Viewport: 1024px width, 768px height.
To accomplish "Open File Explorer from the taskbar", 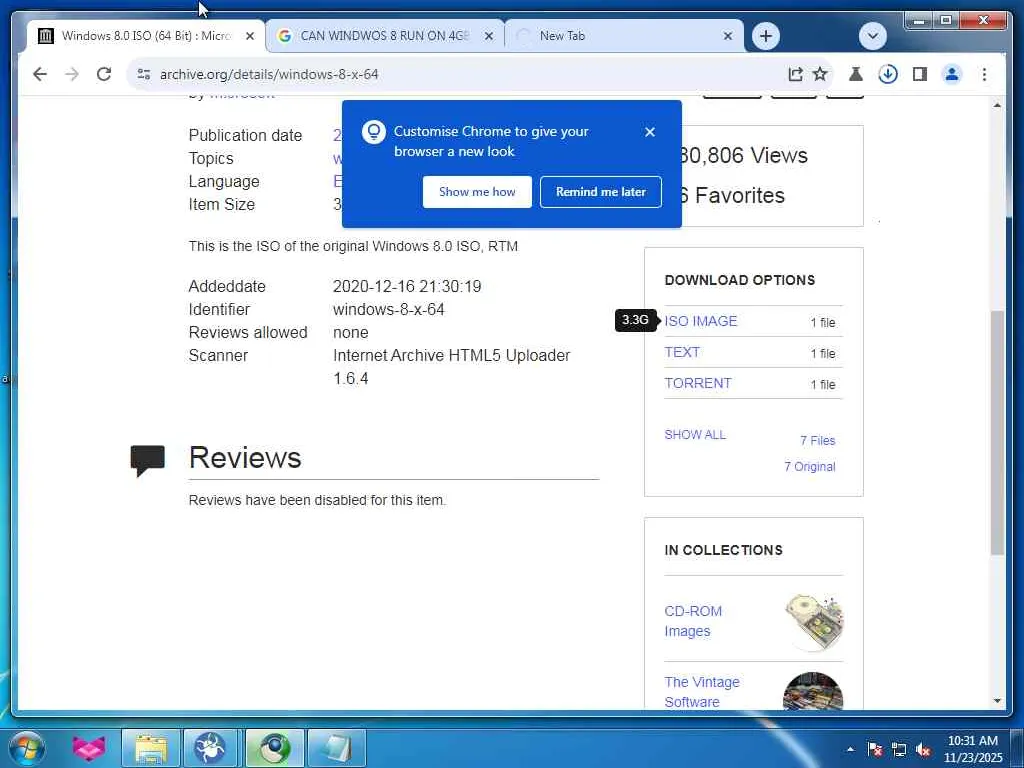I will (151, 748).
